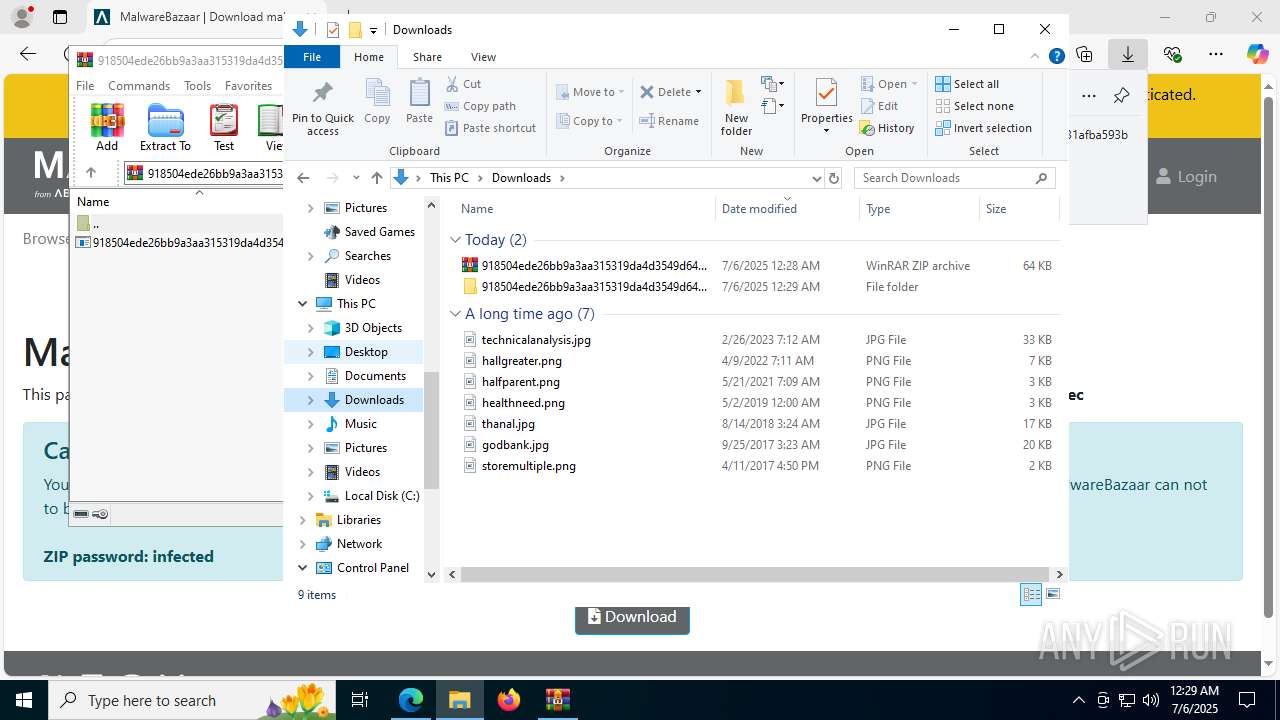Switch to the View ribbon tab
Screen dimensions: 1280x720
[x=483, y=57]
